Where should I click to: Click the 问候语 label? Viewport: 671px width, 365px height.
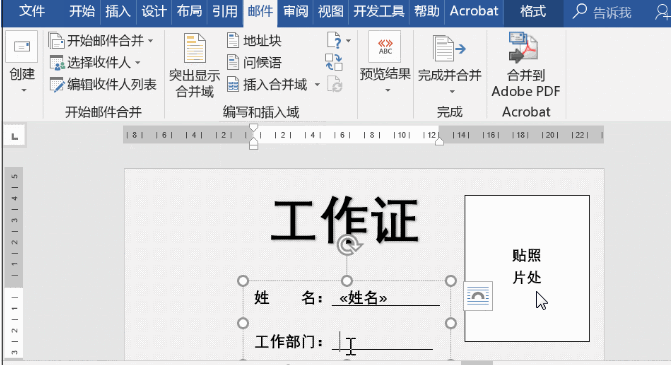(x=262, y=63)
